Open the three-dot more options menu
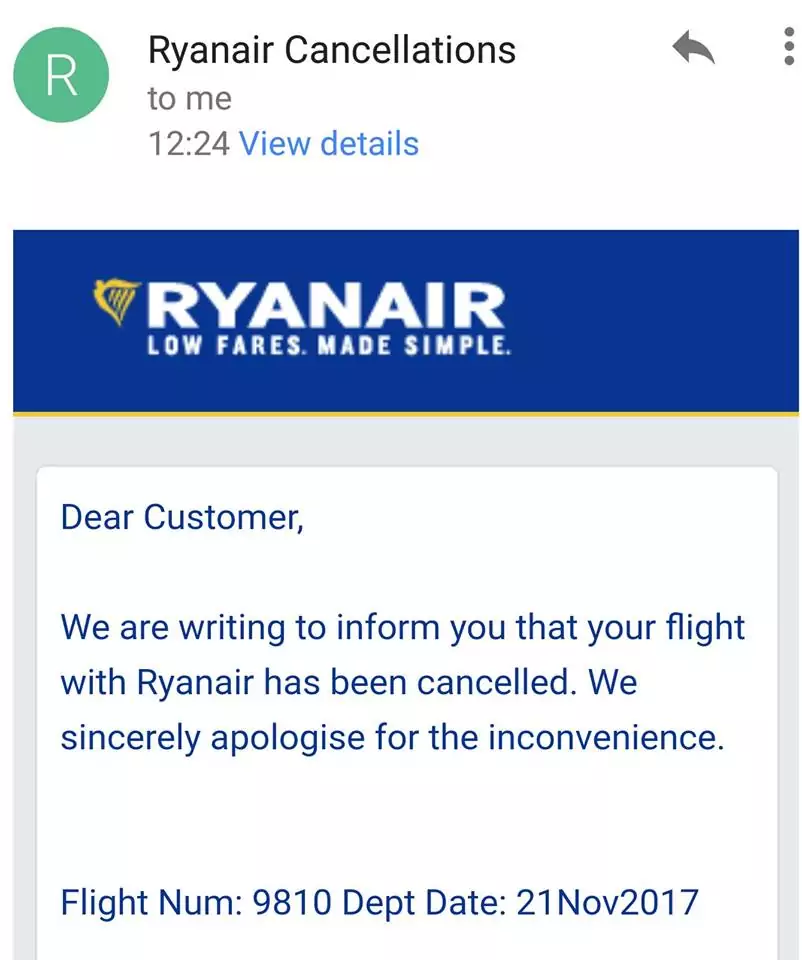This screenshot has width=802, height=960. (789, 46)
